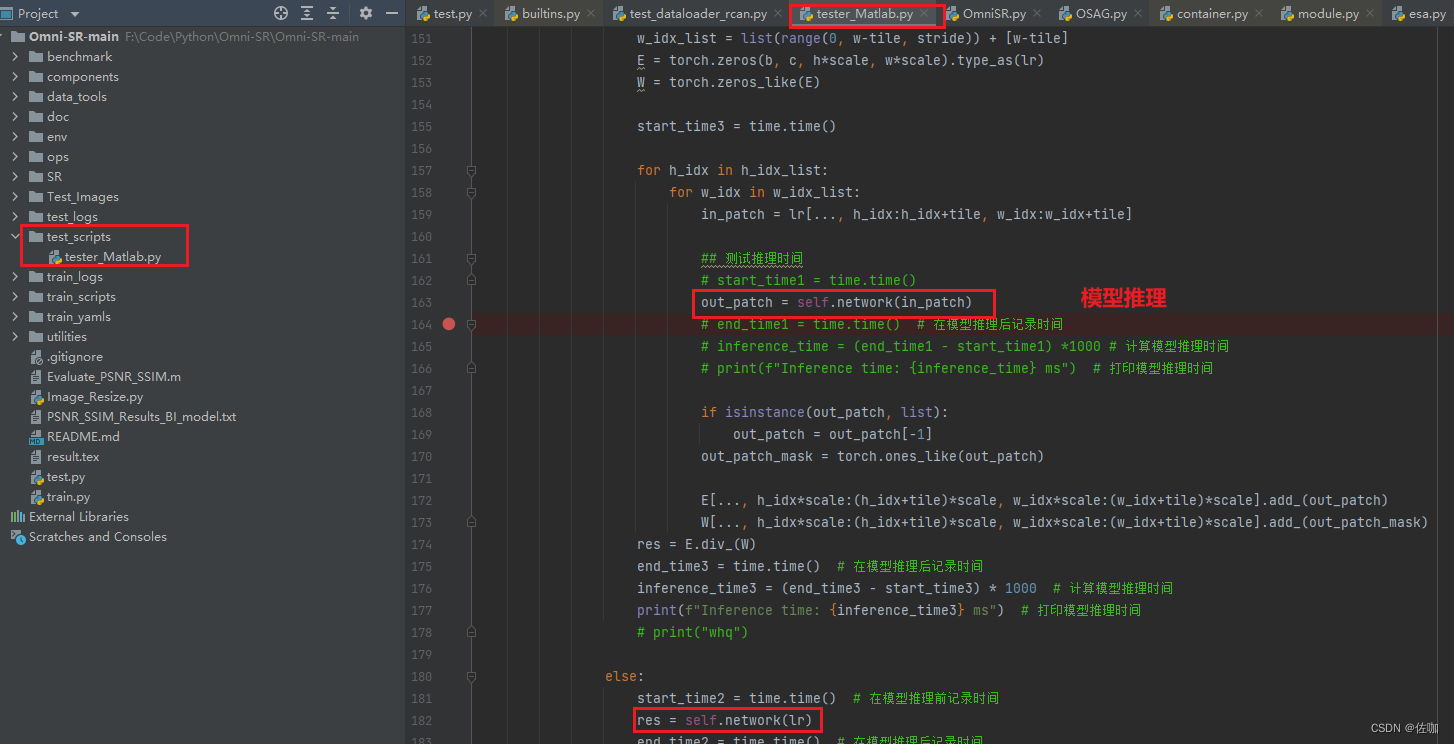Screen dimensions: 1454x744
Task: Open the Project view dropdown
Action: tap(75, 14)
